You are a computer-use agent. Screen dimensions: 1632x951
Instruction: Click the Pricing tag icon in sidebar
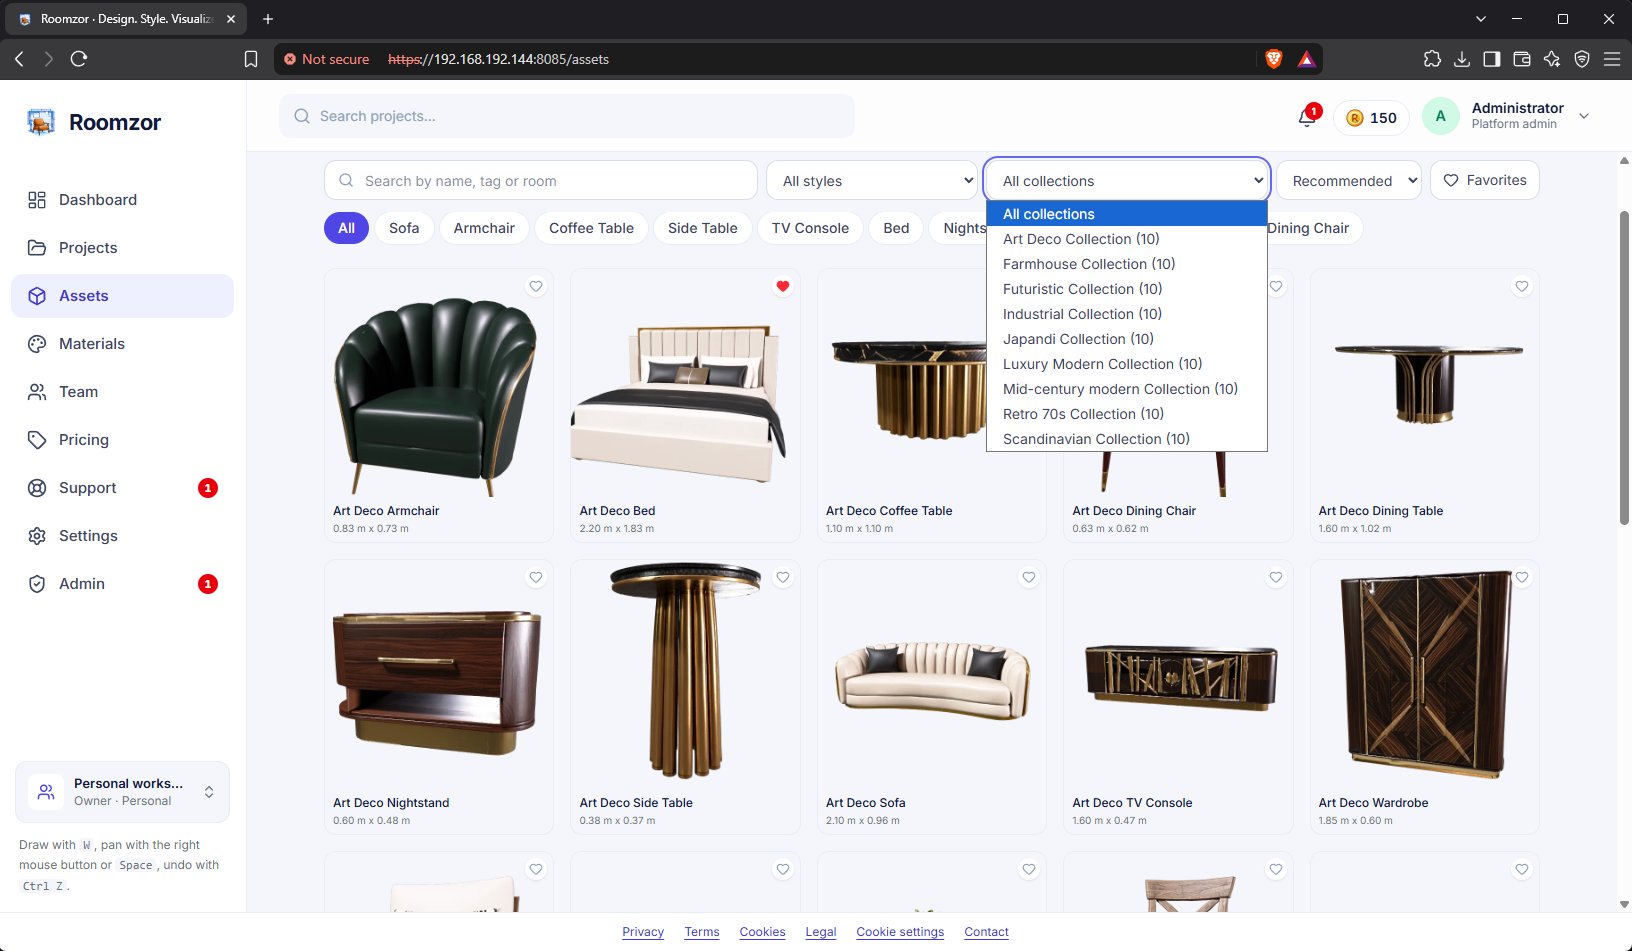click(37, 440)
